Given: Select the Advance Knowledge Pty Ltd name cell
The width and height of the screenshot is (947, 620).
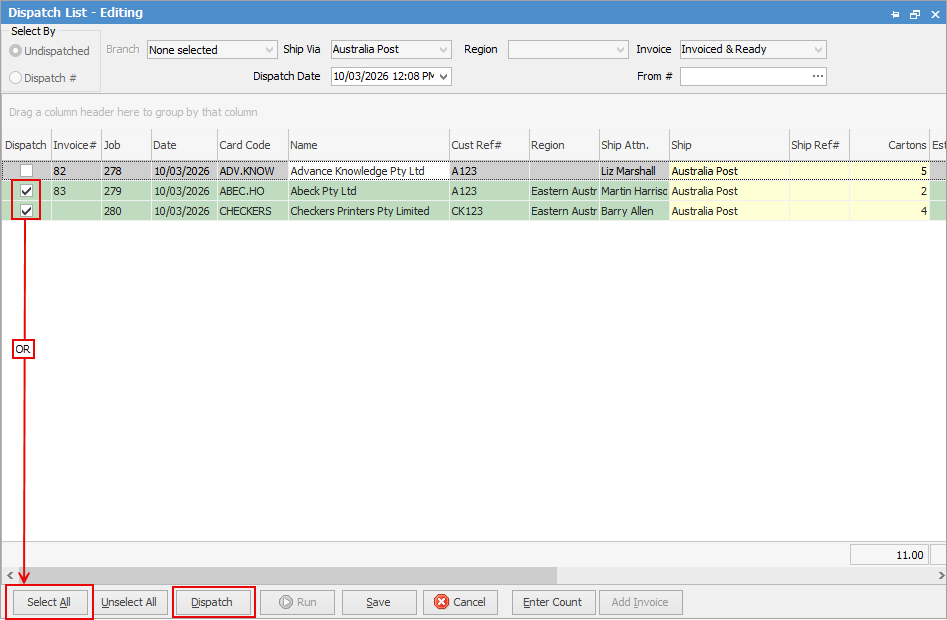Looking at the screenshot, I should (368, 171).
